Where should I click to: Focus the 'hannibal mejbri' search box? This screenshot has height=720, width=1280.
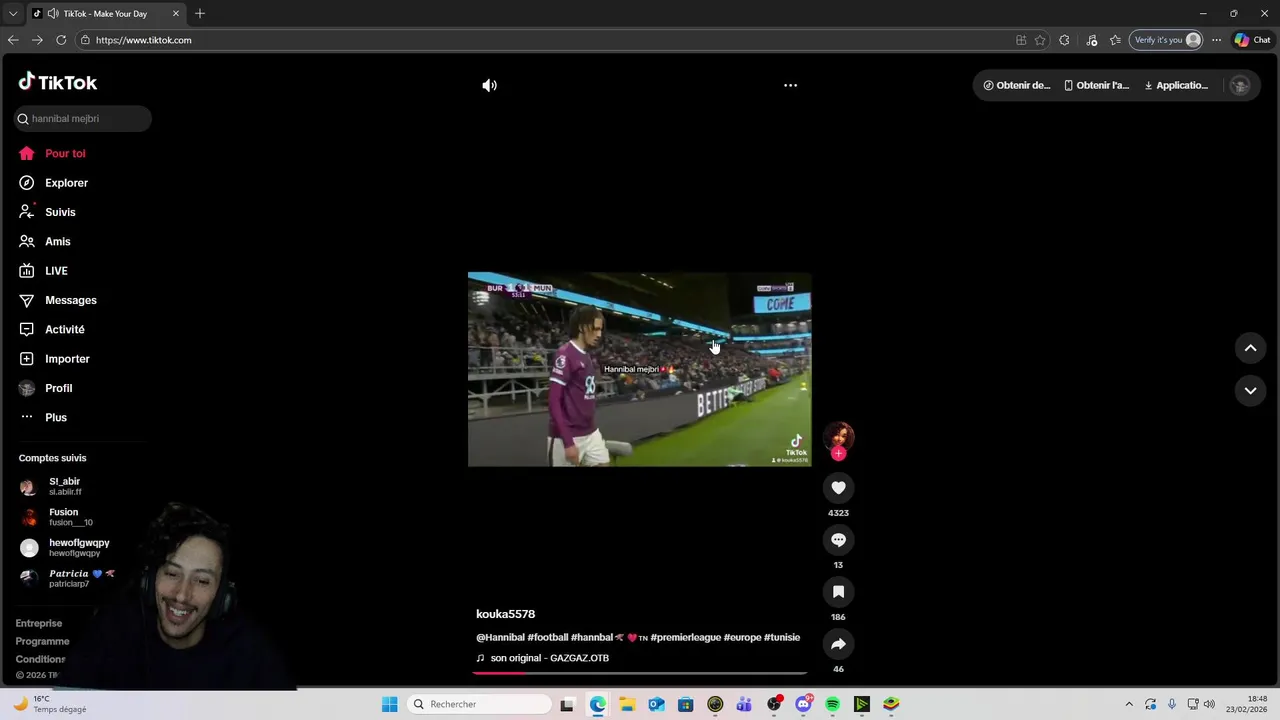[x=83, y=118]
